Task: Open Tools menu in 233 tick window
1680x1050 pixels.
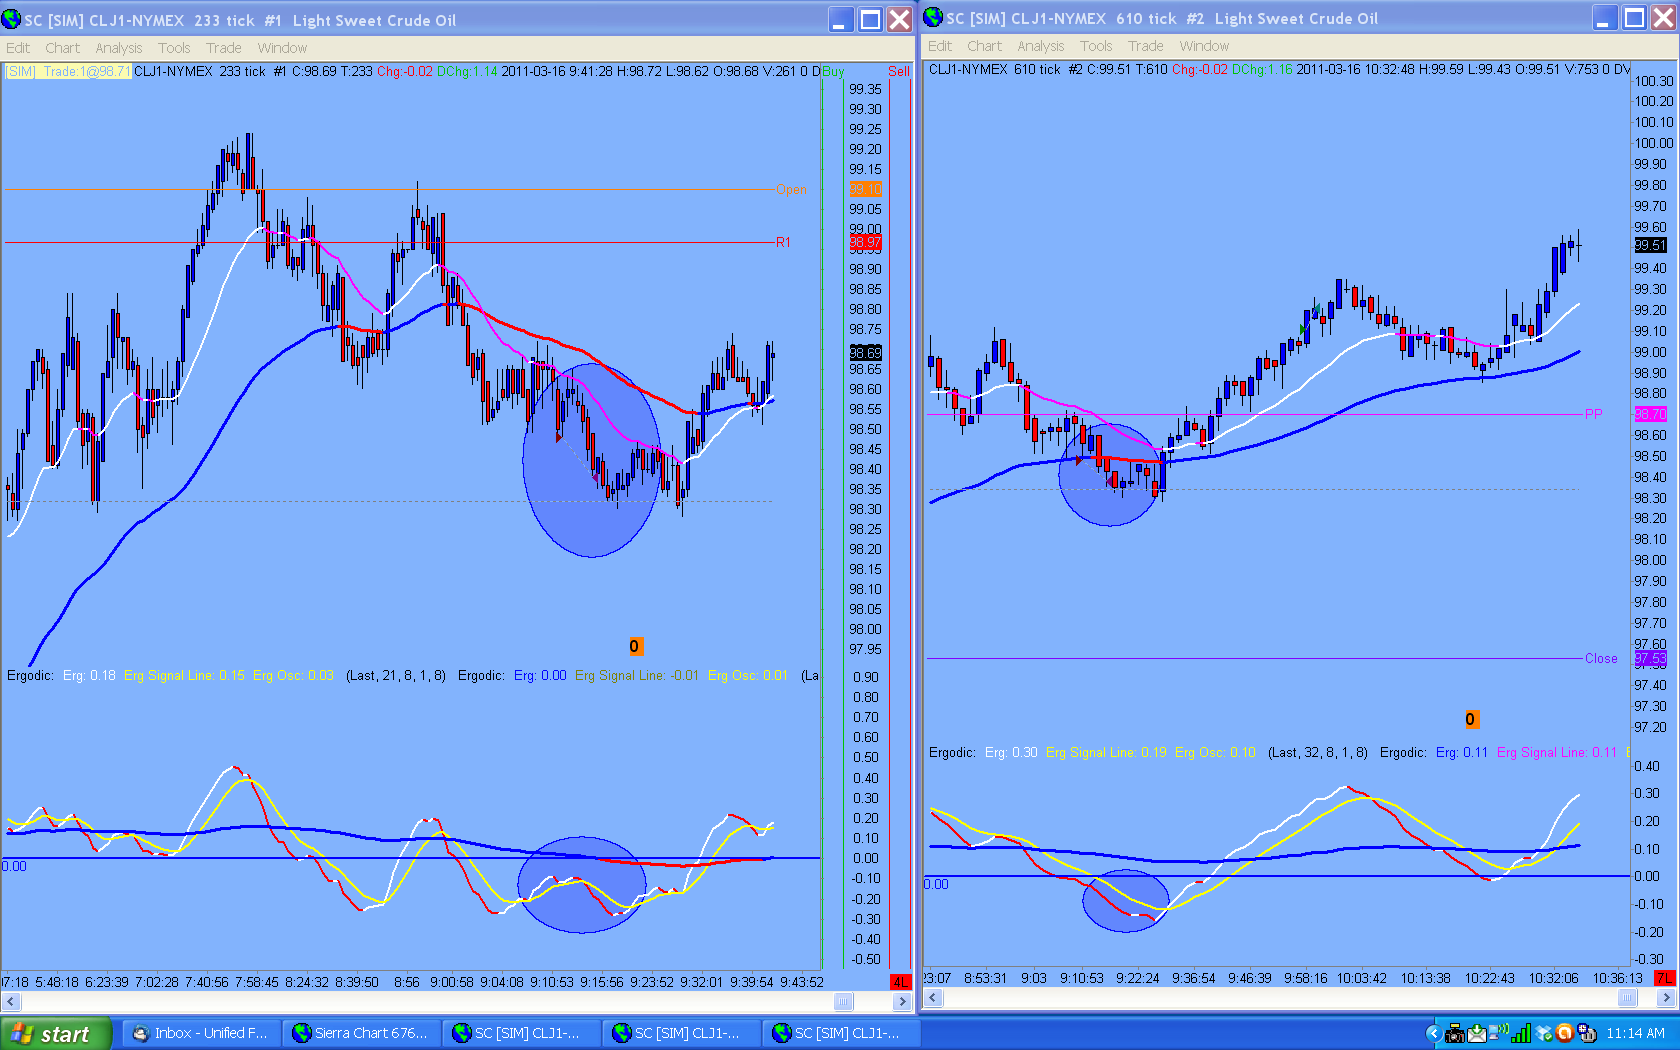Action: pyautogui.click(x=174, y=48)
